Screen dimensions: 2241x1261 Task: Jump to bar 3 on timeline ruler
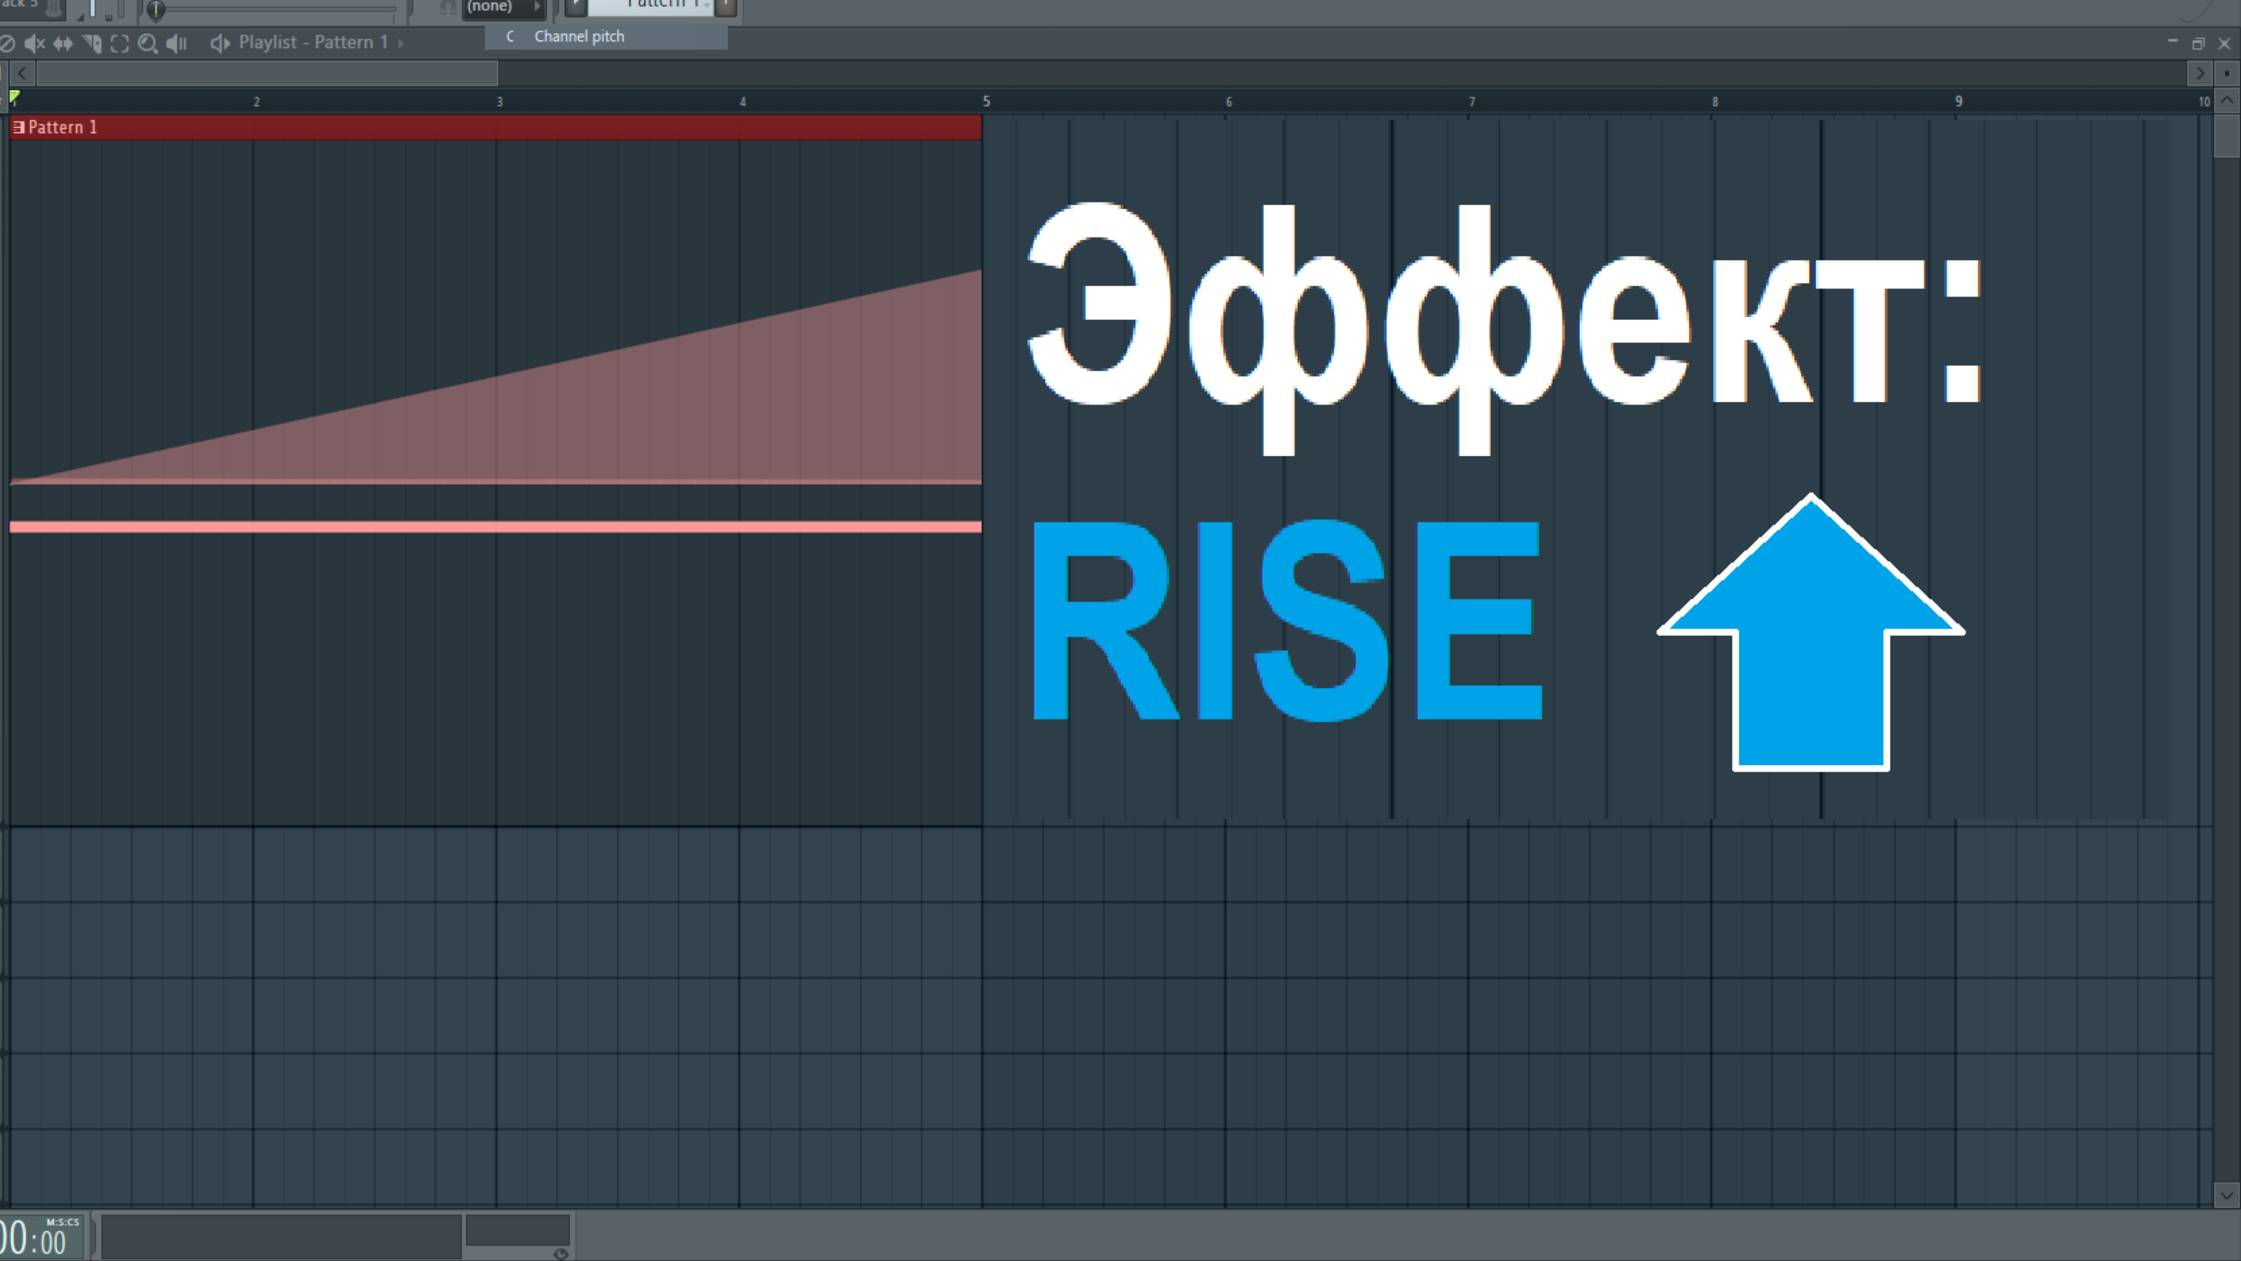(x=500, y=102)
